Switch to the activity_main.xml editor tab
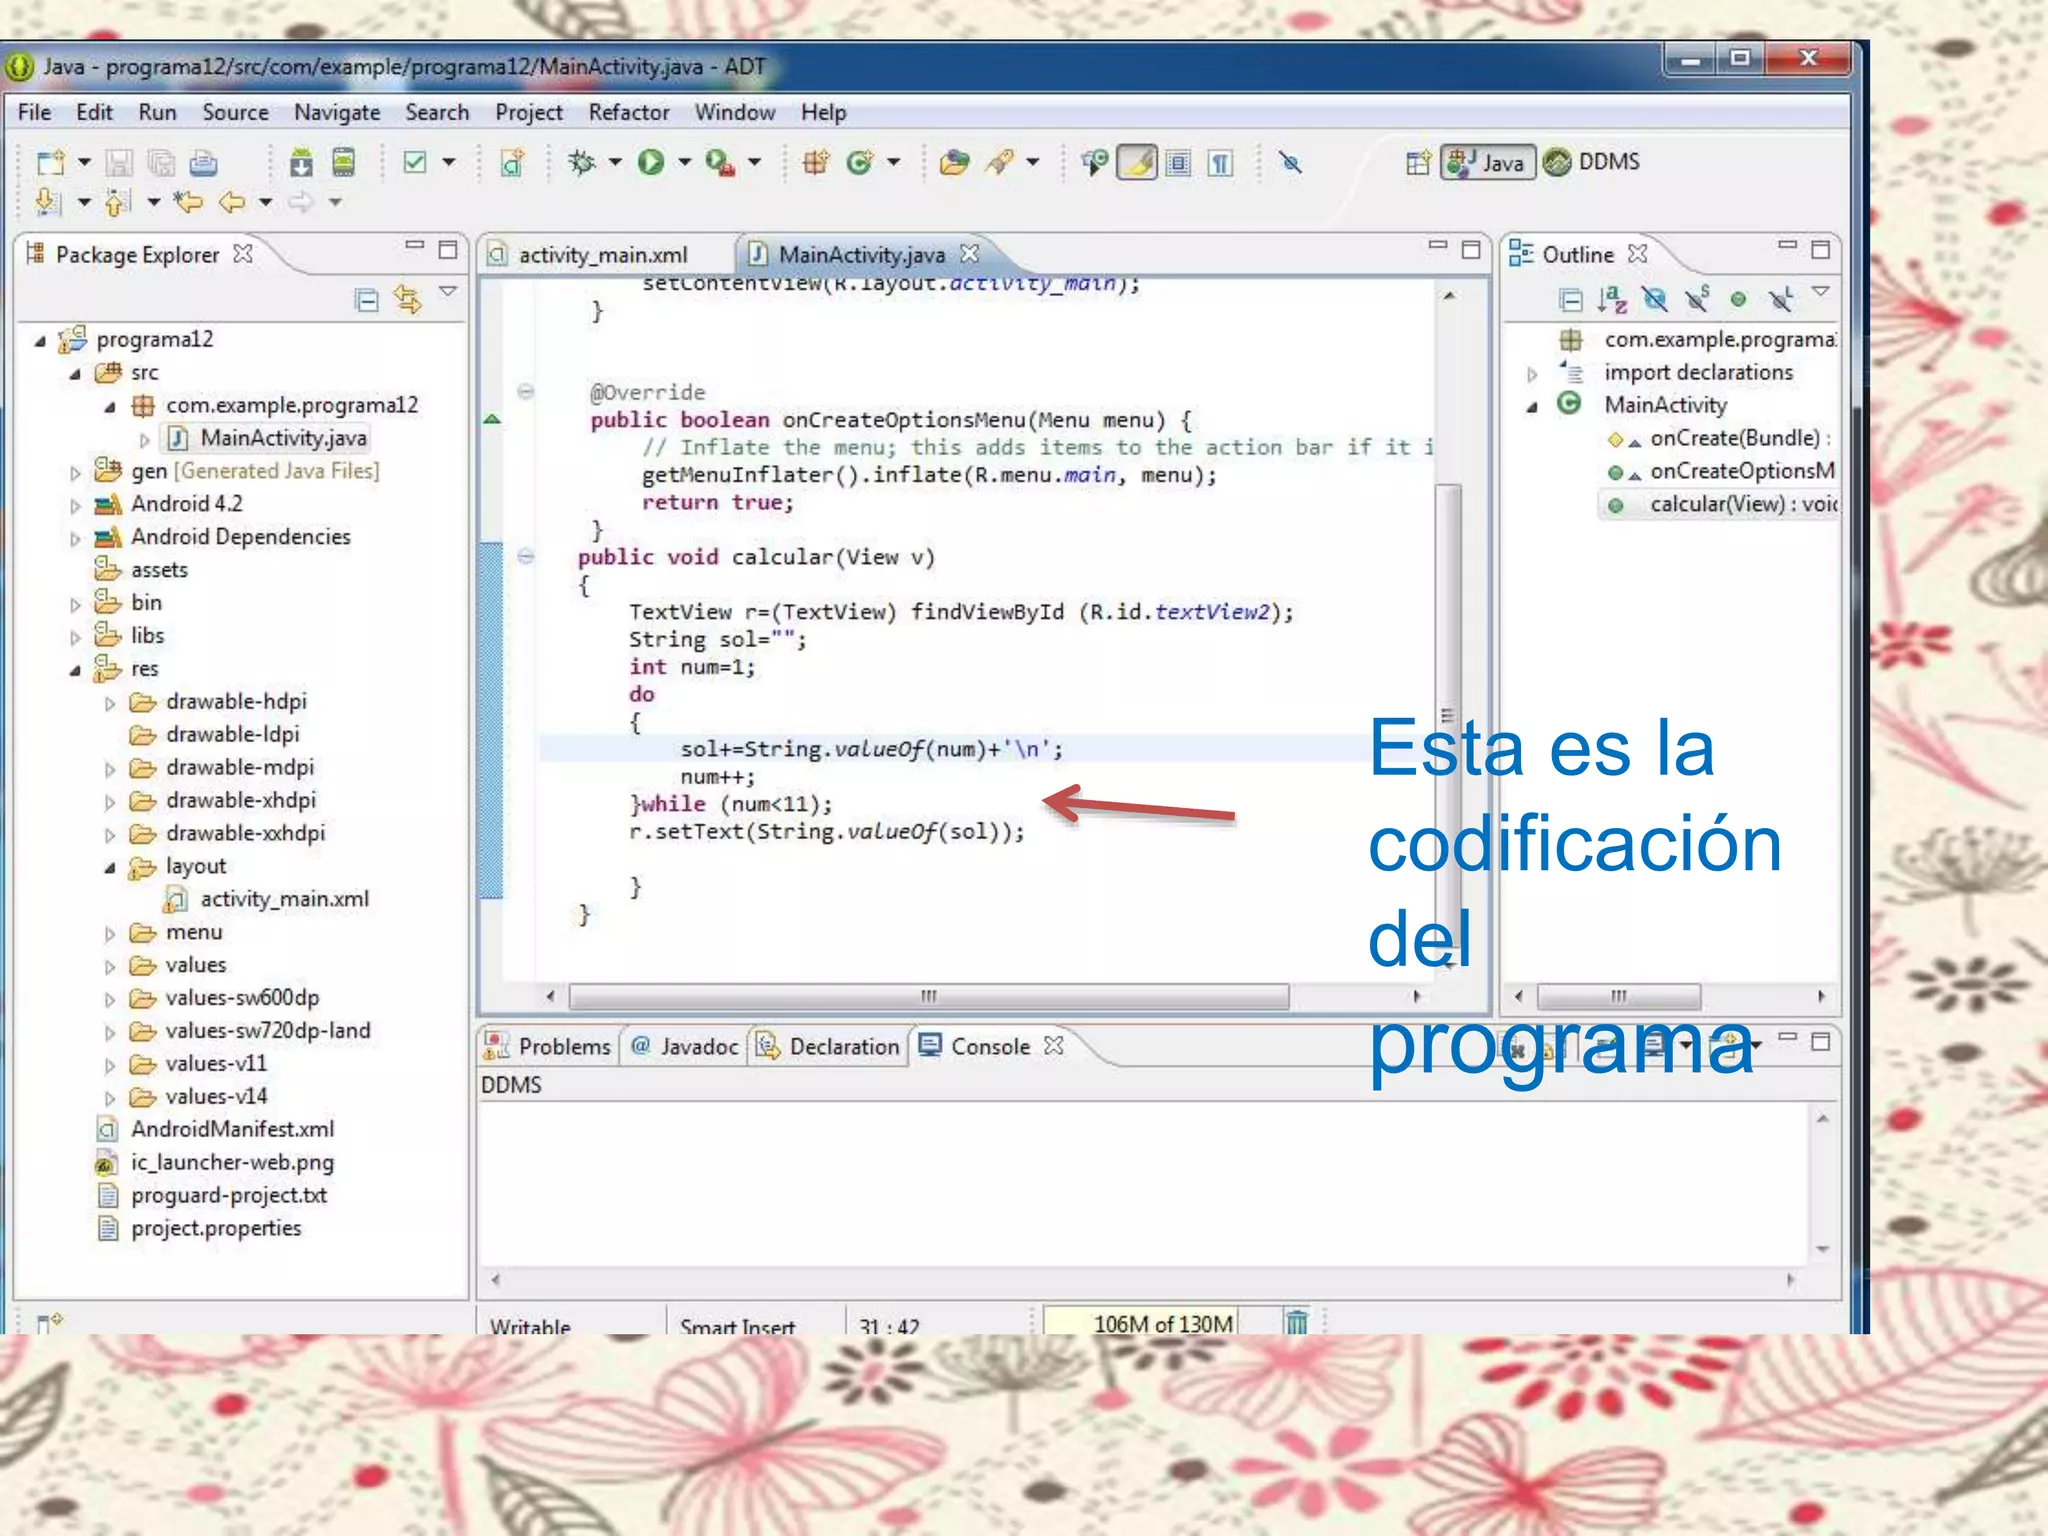This screenshot has height=1536, width=2048. tap(603, 255)
